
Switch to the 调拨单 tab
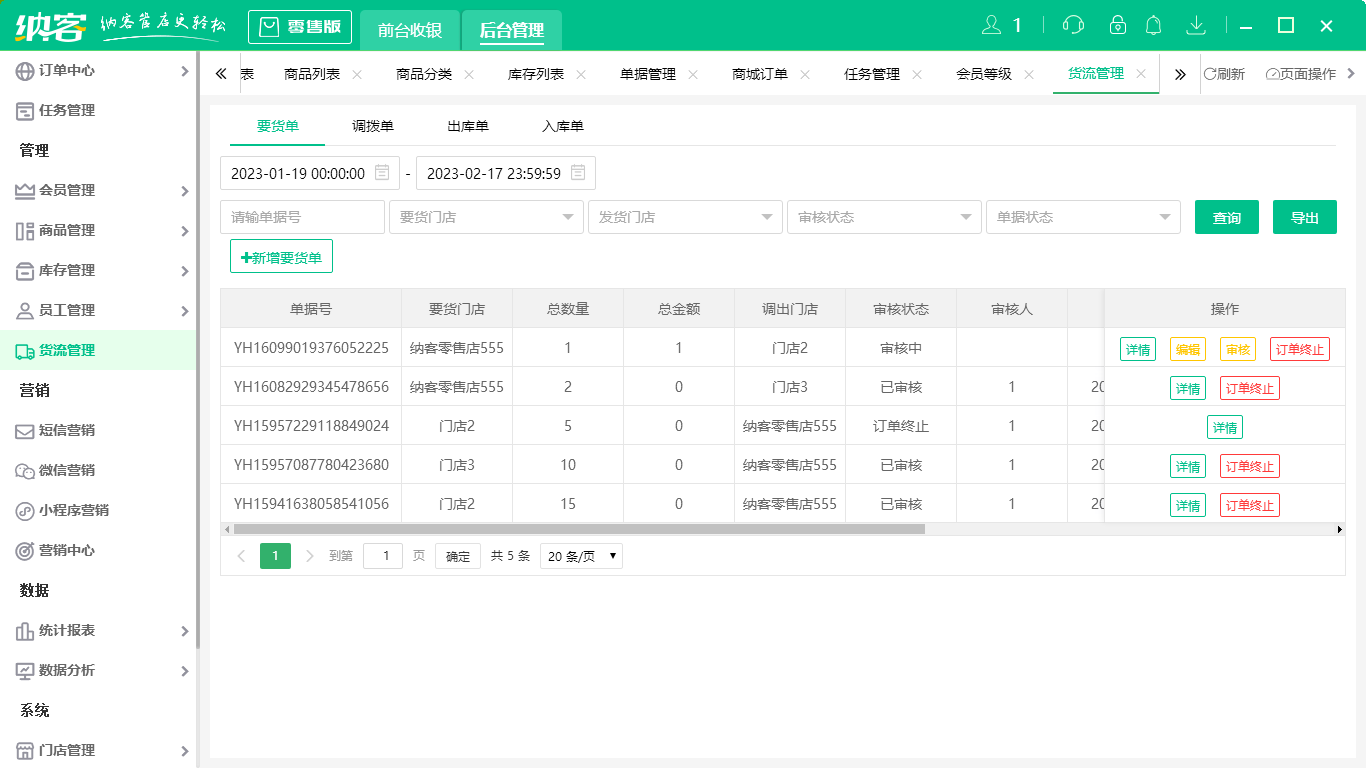(373, 126)
